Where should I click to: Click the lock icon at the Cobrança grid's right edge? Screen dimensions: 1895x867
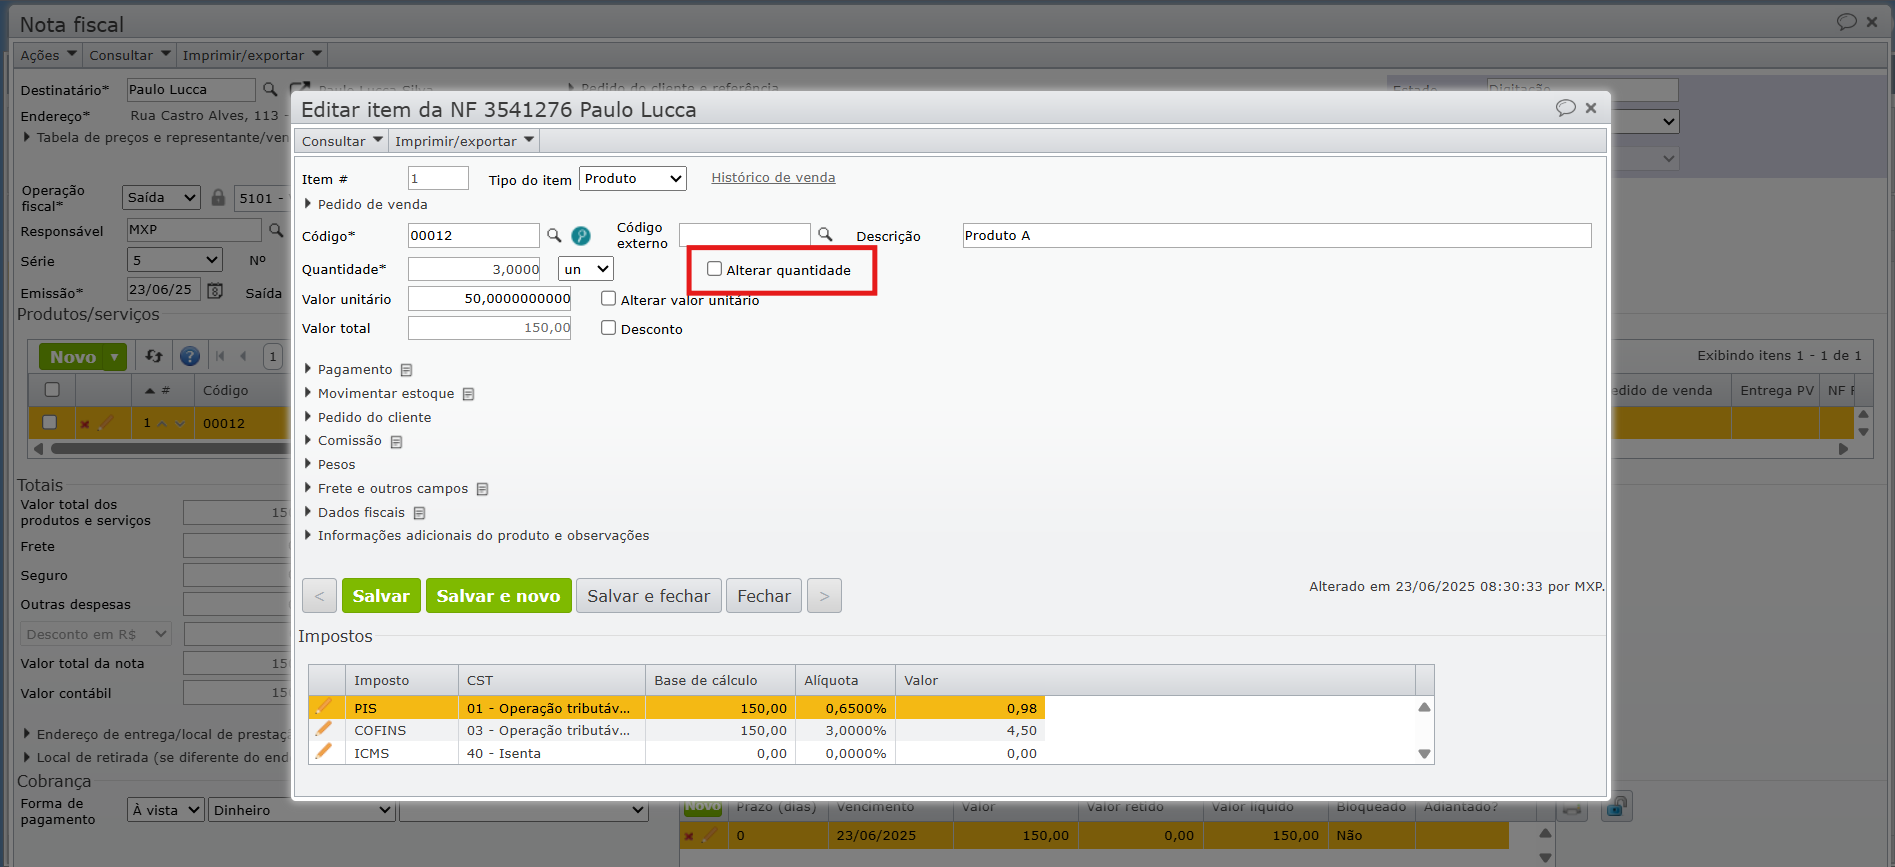pos(1616,806)
